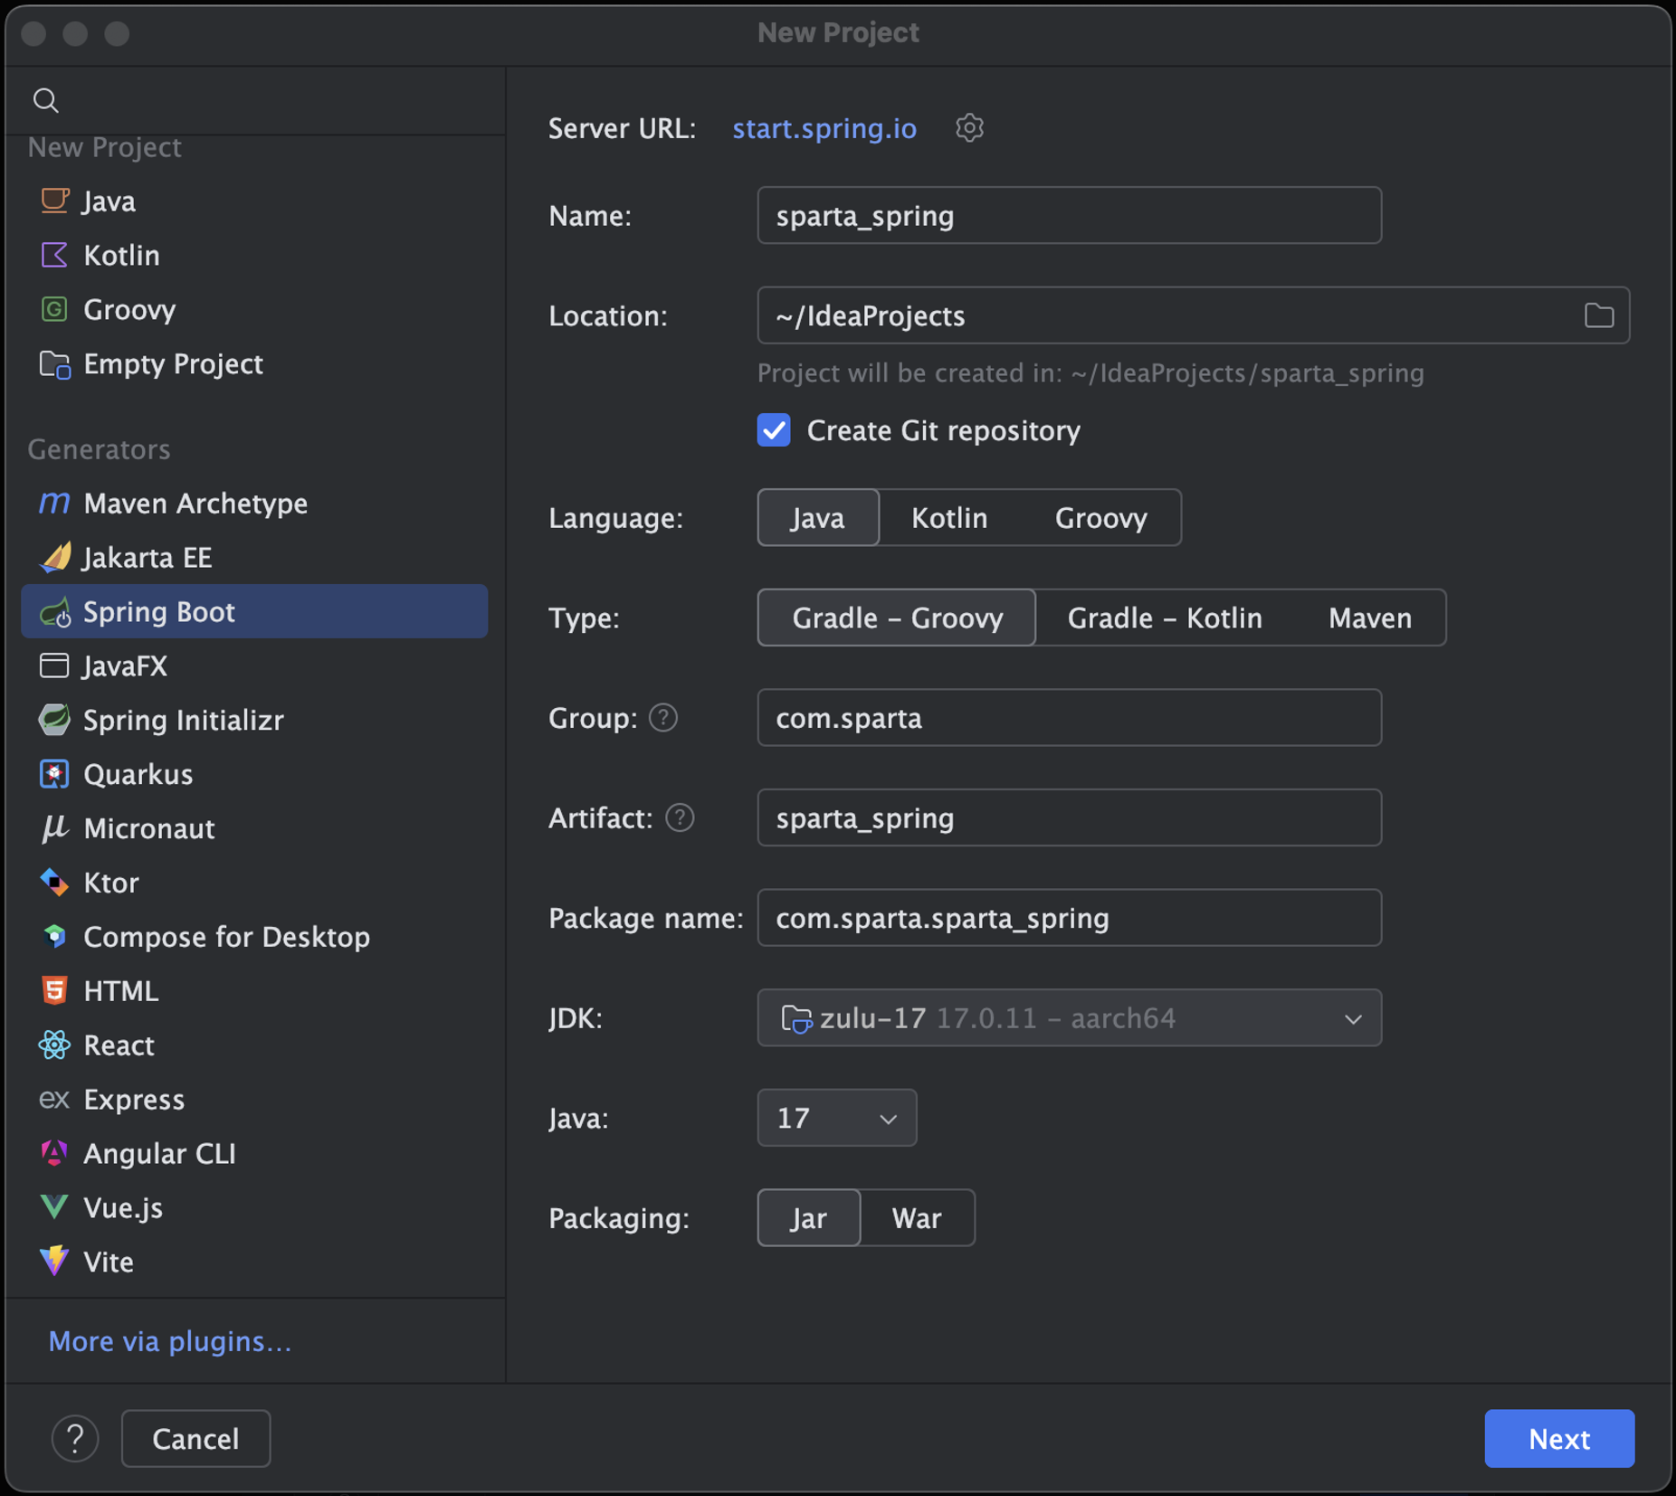The image size is (1676, 1496).
Task: Select Compose for Desktop label
Action: (227, 937)
